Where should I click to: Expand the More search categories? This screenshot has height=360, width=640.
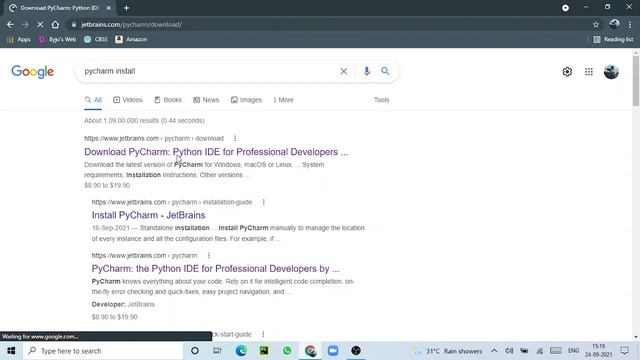click(x=284, y=100)
